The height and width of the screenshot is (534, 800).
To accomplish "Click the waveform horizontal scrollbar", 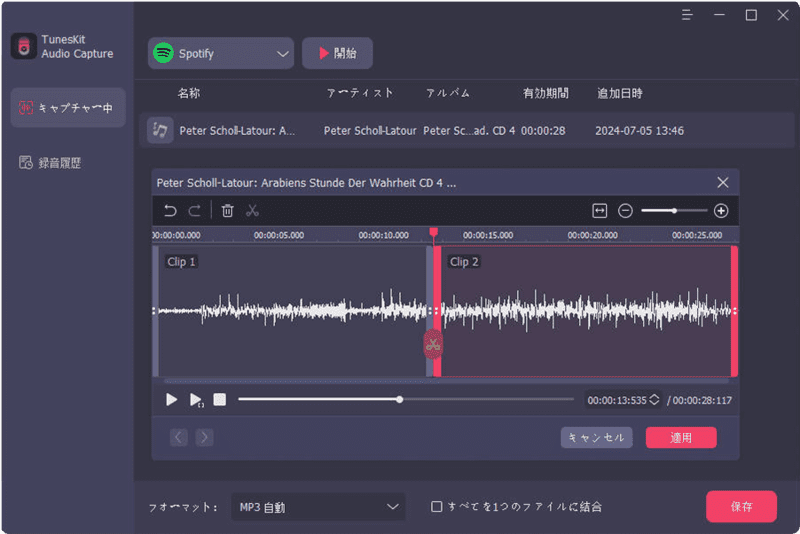I will [x=445, y=380].
